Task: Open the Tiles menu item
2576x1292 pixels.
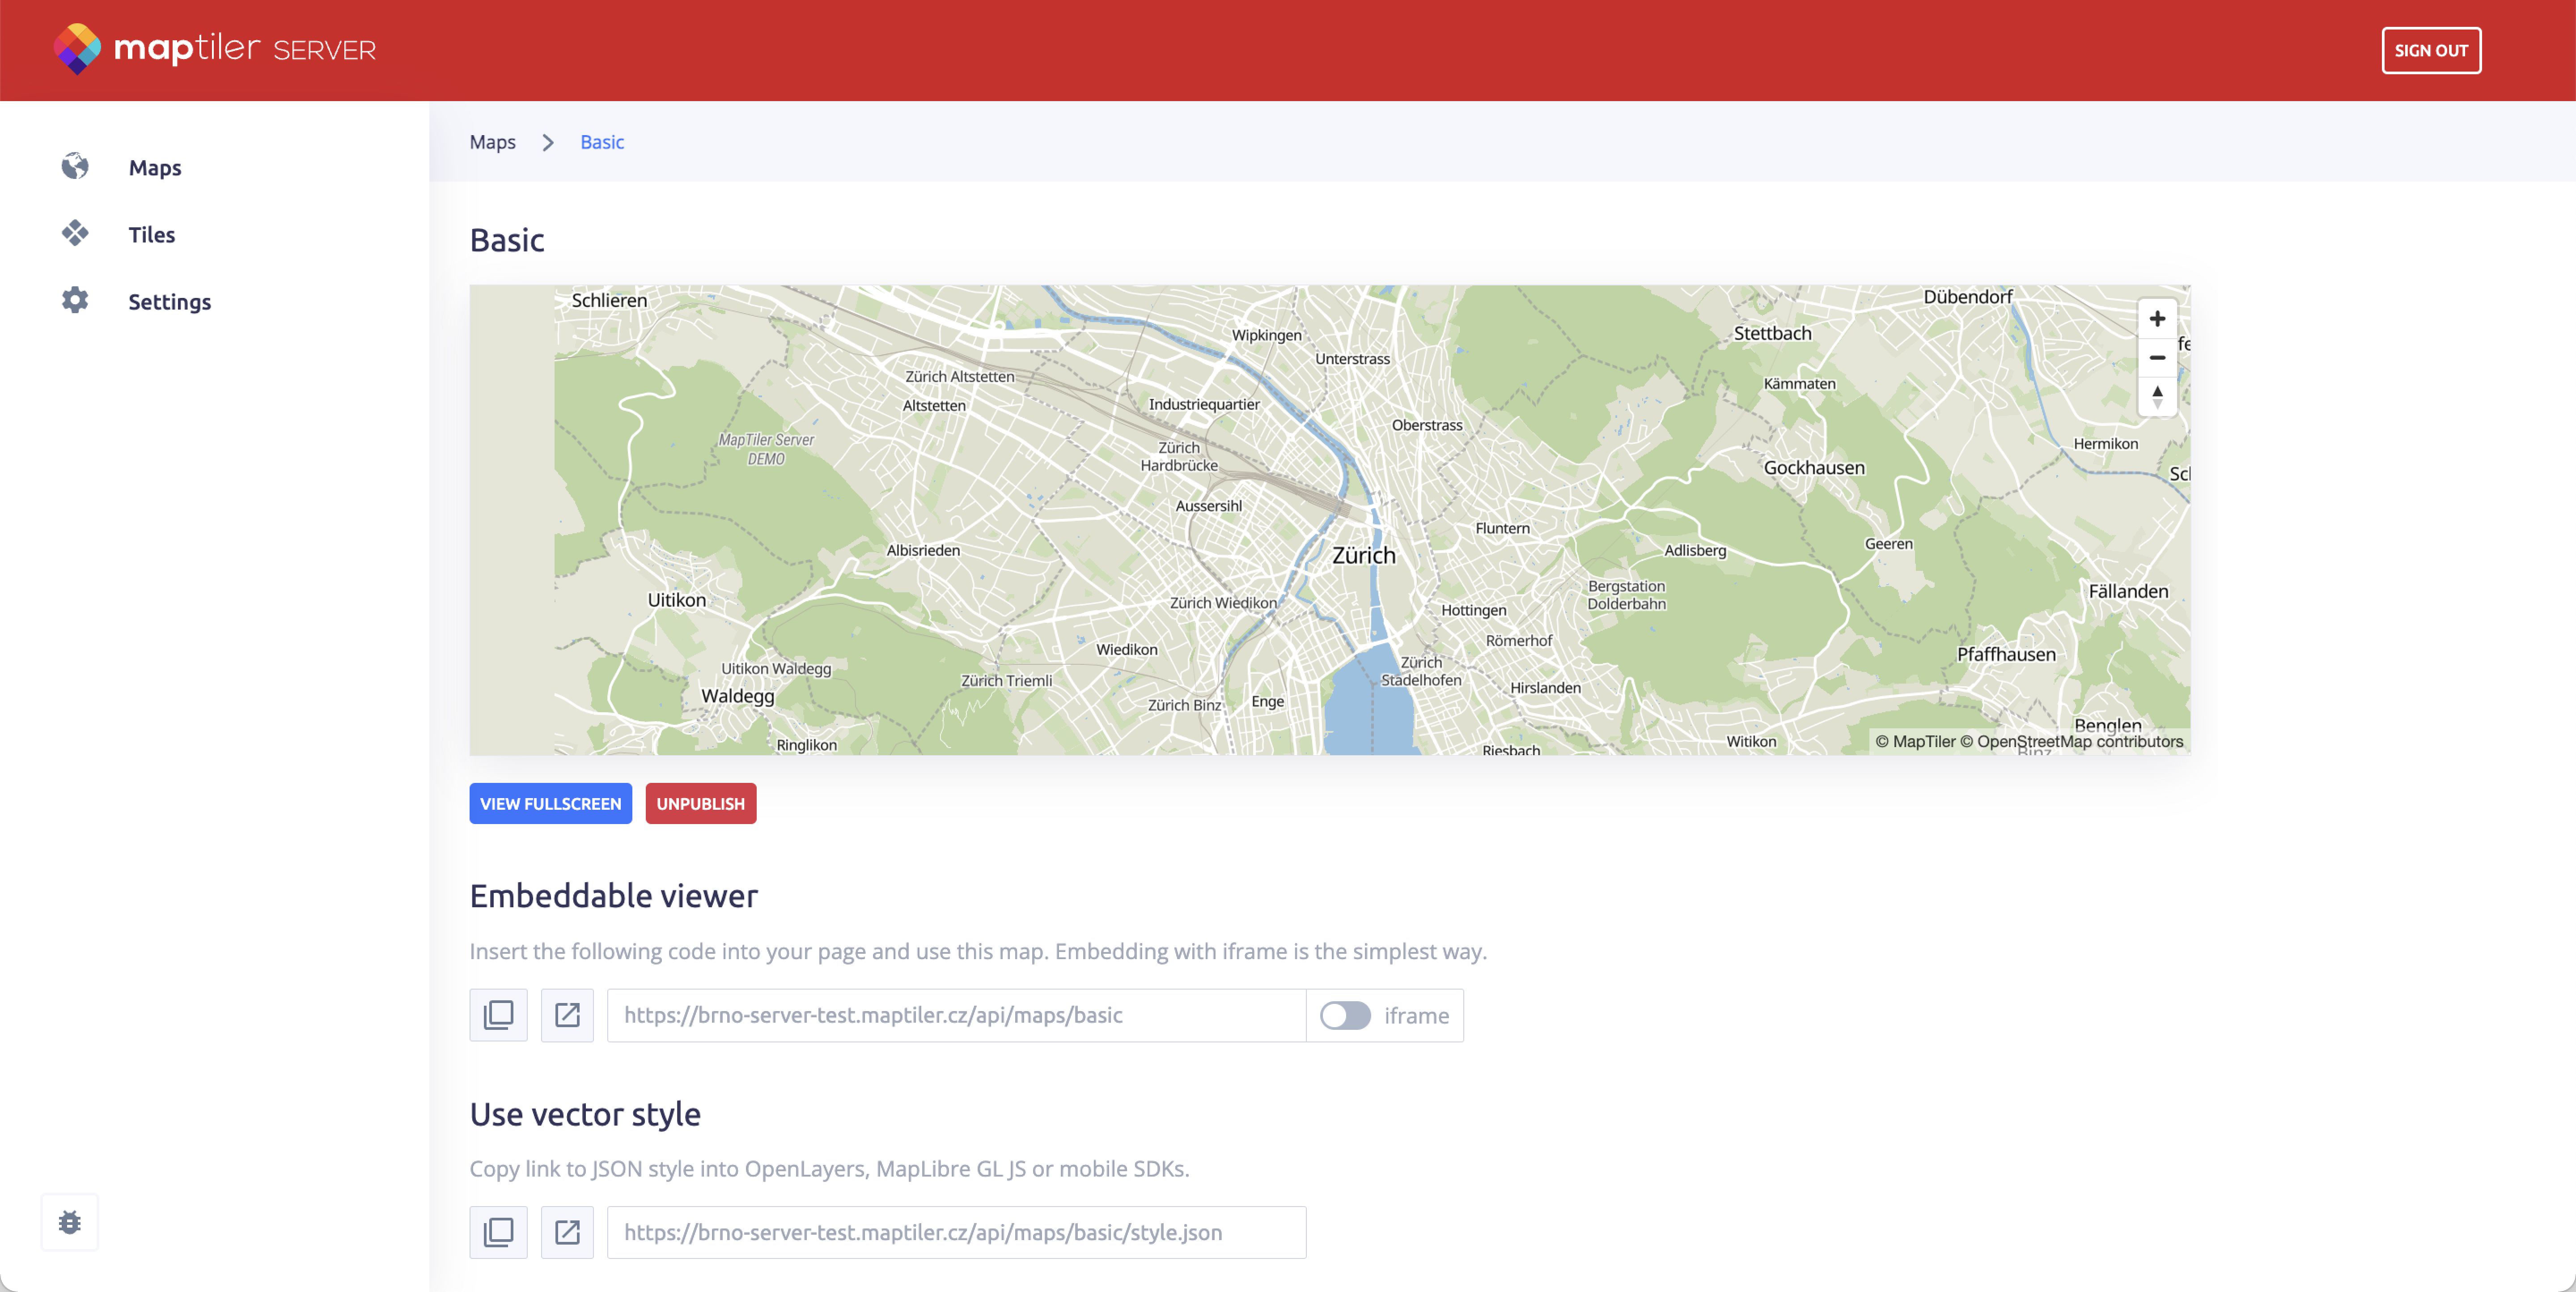Action: click(x=151, y=234)
